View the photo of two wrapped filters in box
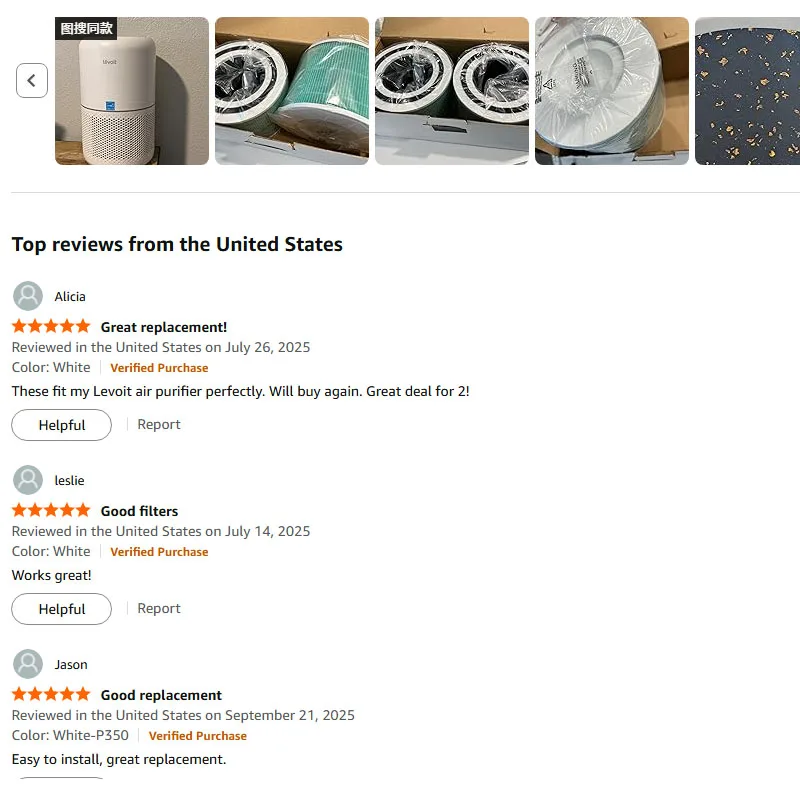 click(x=452, y=91)
